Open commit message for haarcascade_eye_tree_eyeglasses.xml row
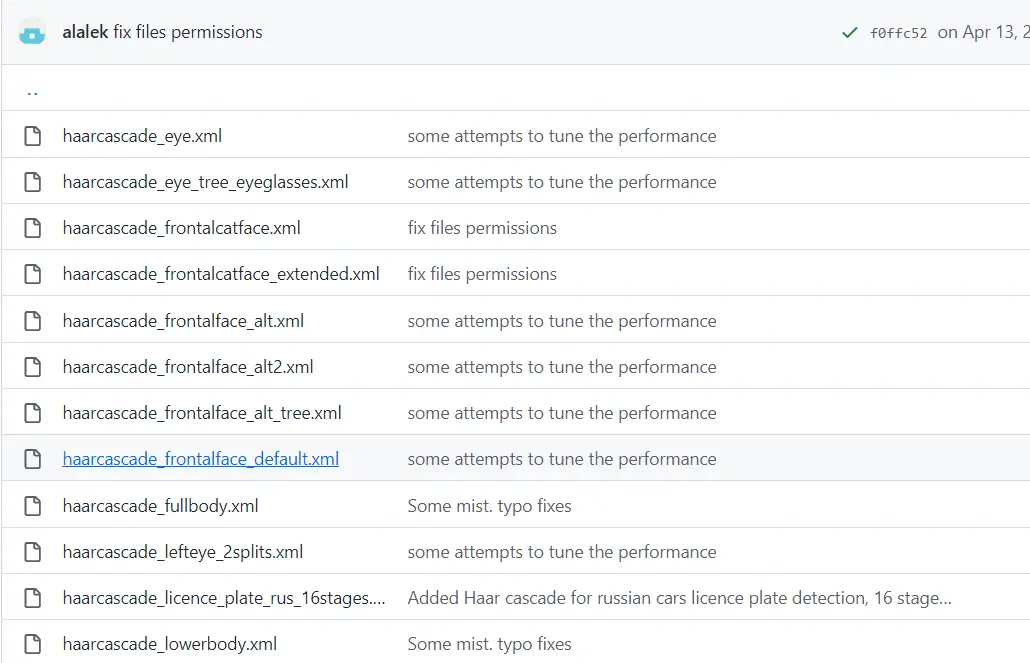The width and height of the screenshot is (1030, 663). click(562, 182)
